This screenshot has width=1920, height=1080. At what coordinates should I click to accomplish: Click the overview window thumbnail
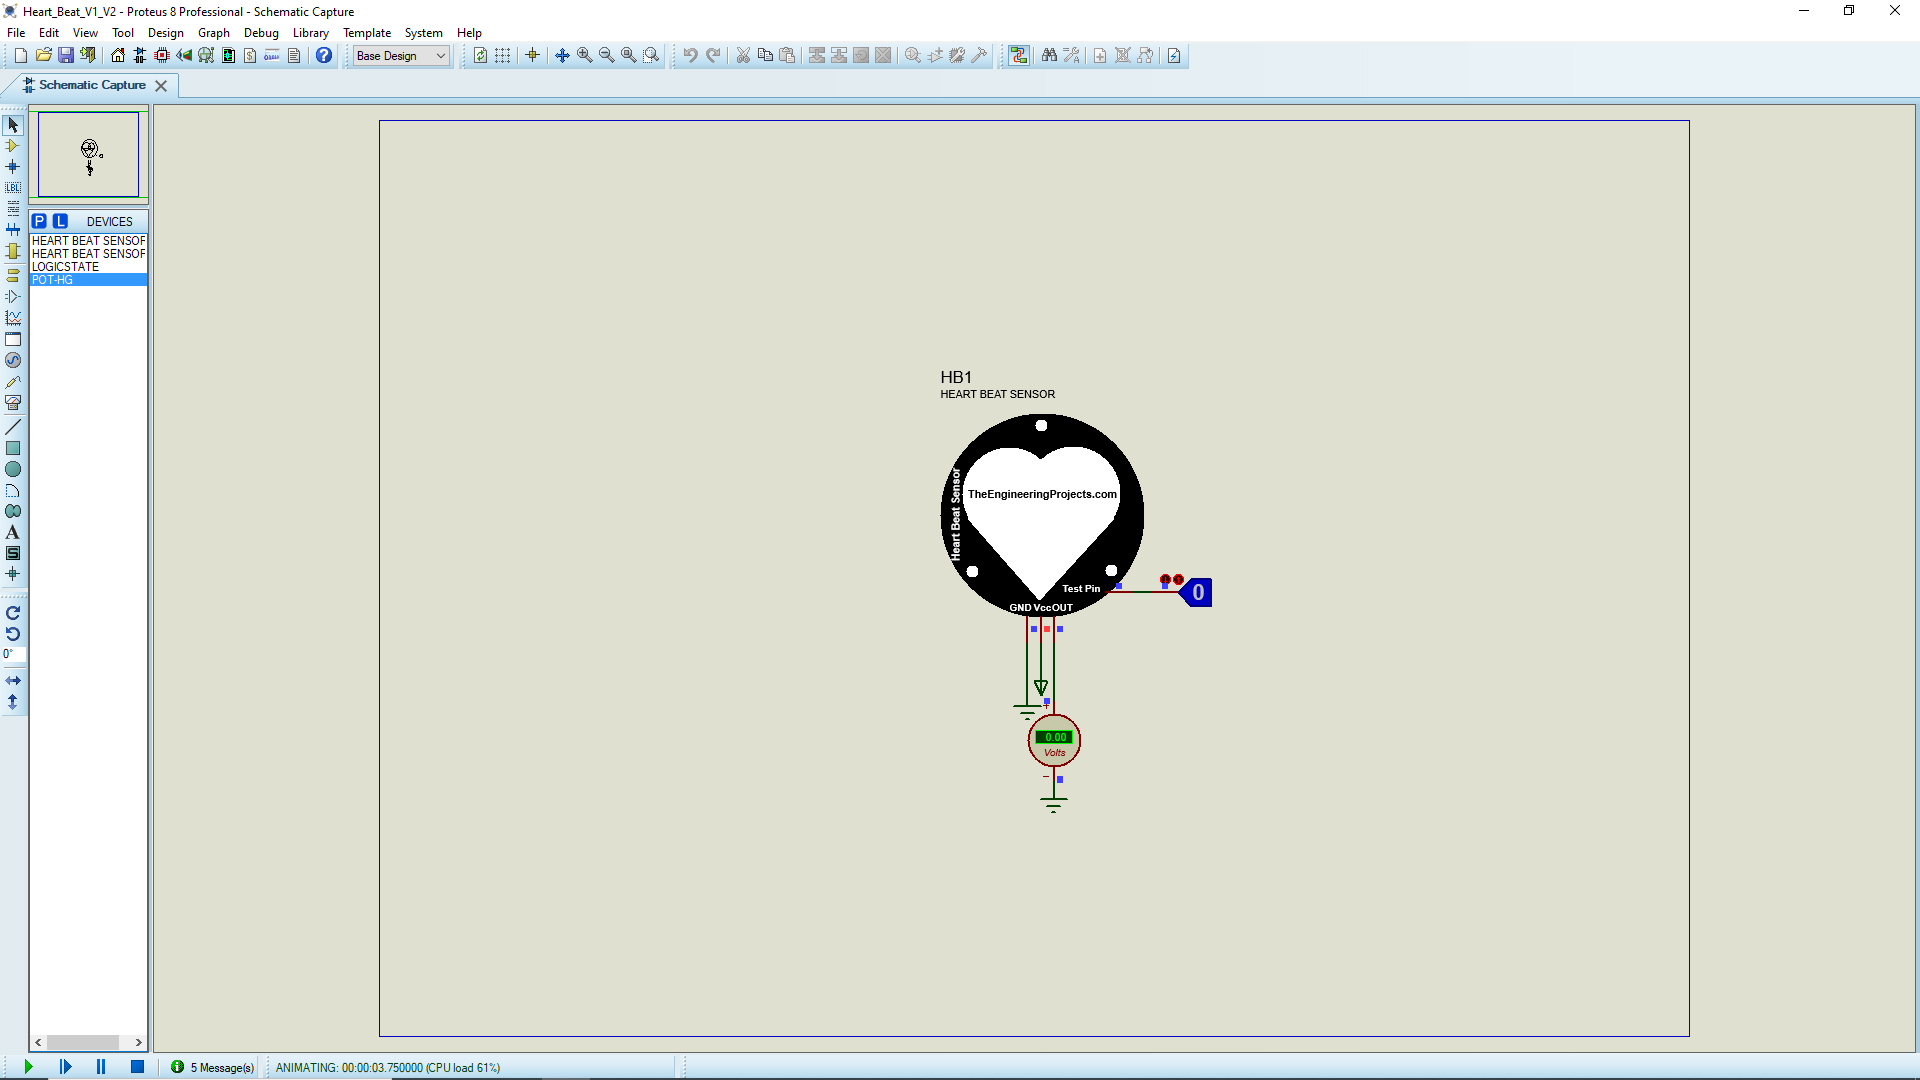pyautogui.click(x=88, y=154)
